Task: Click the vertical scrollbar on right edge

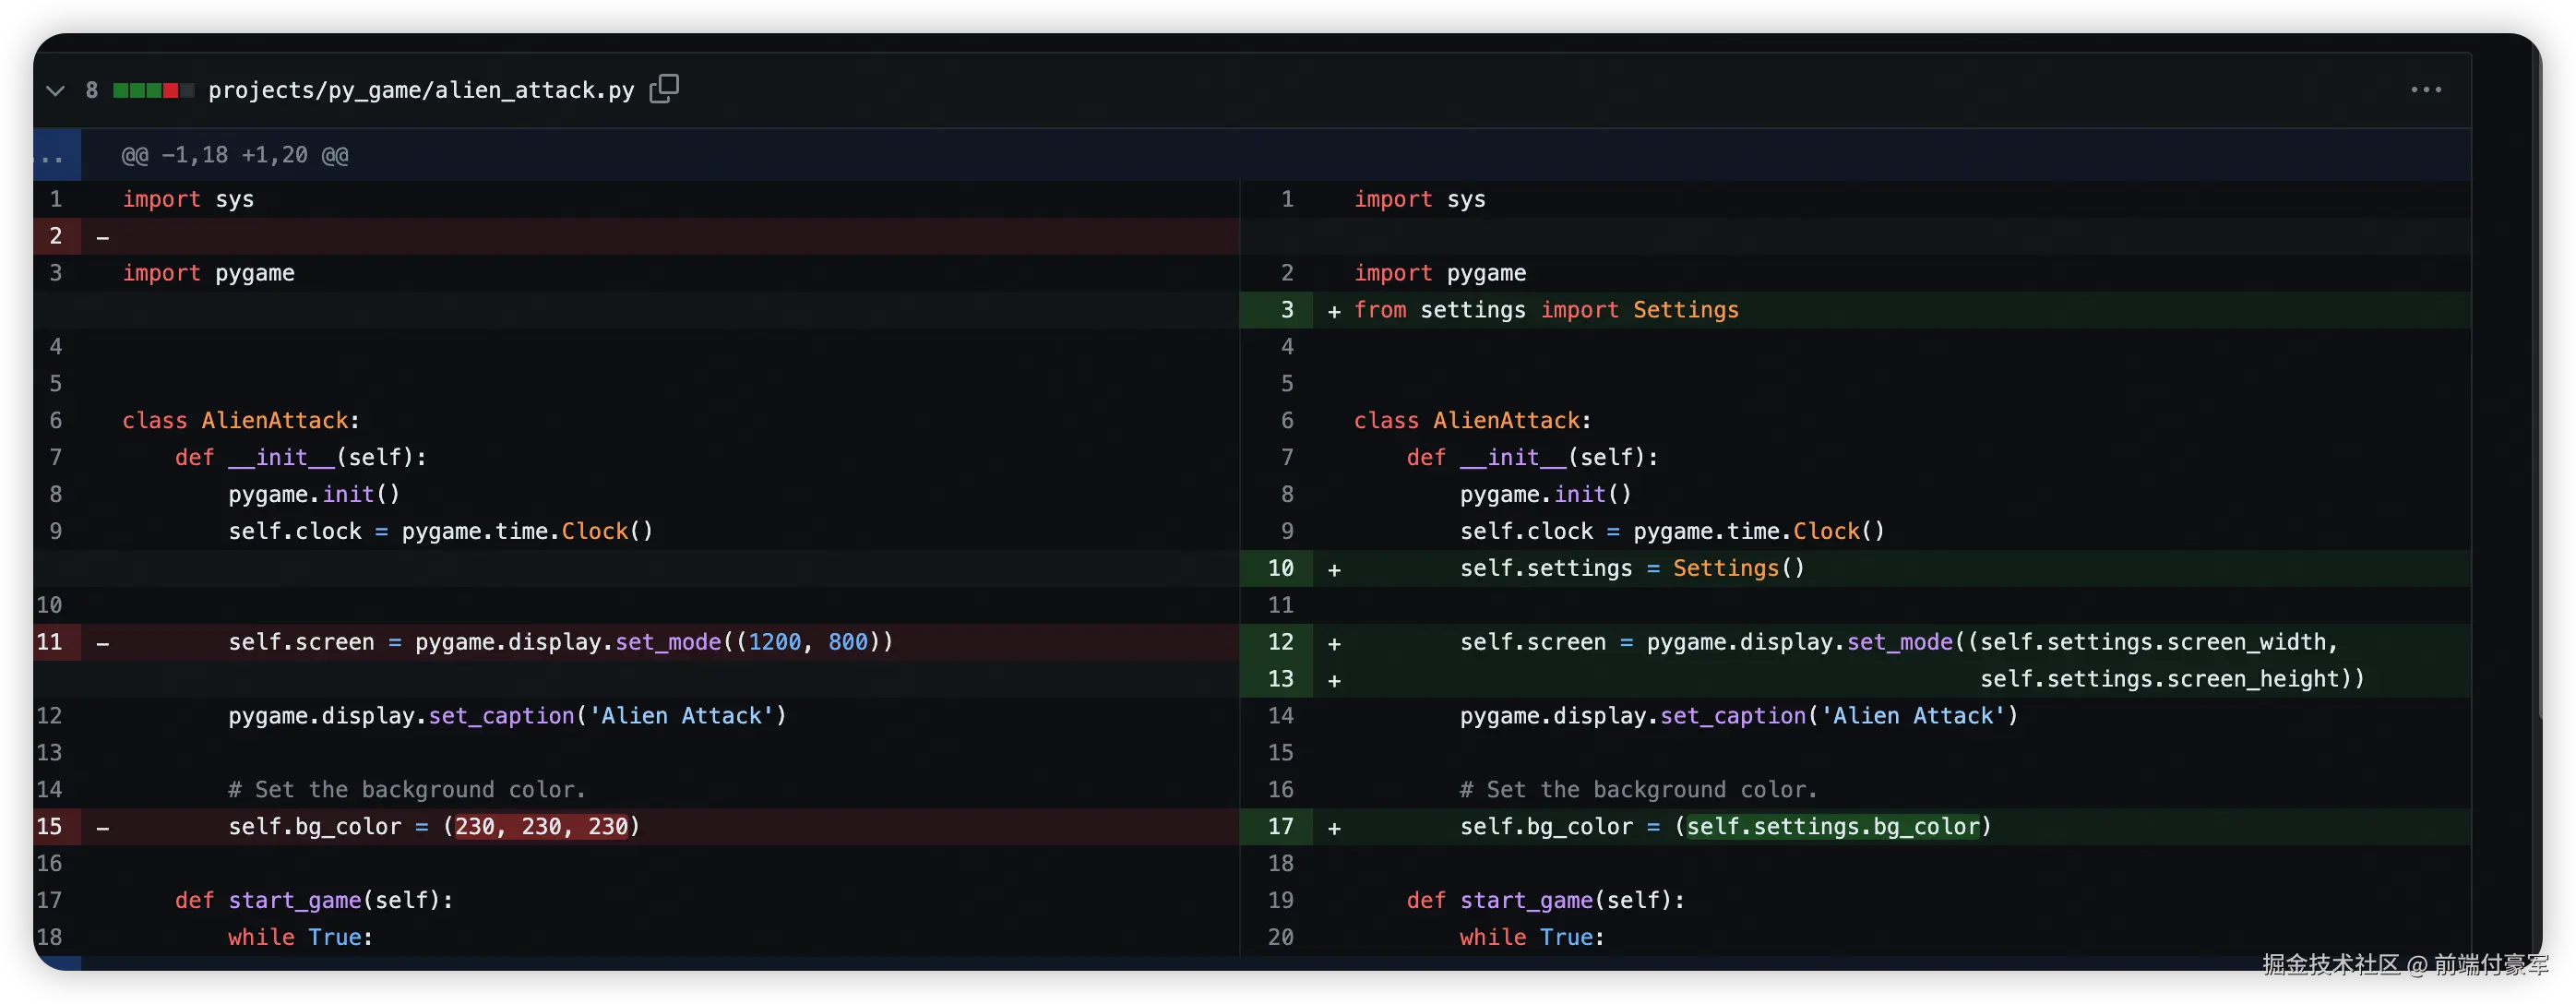Action: pyautogui.click(x=2539, y=400)
